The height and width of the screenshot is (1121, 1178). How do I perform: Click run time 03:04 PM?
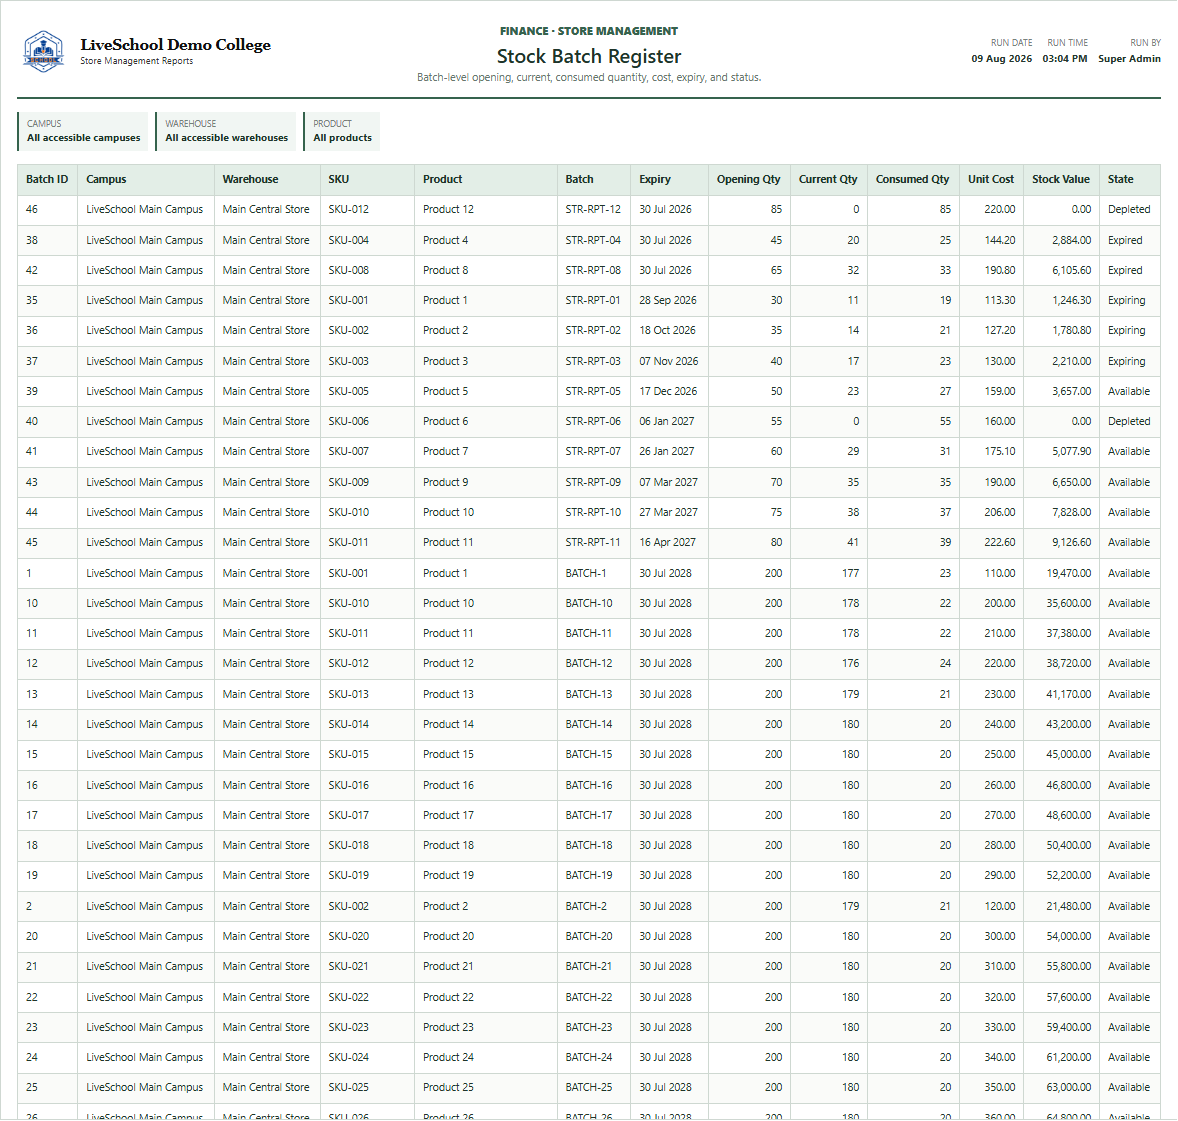[1065, 59]
